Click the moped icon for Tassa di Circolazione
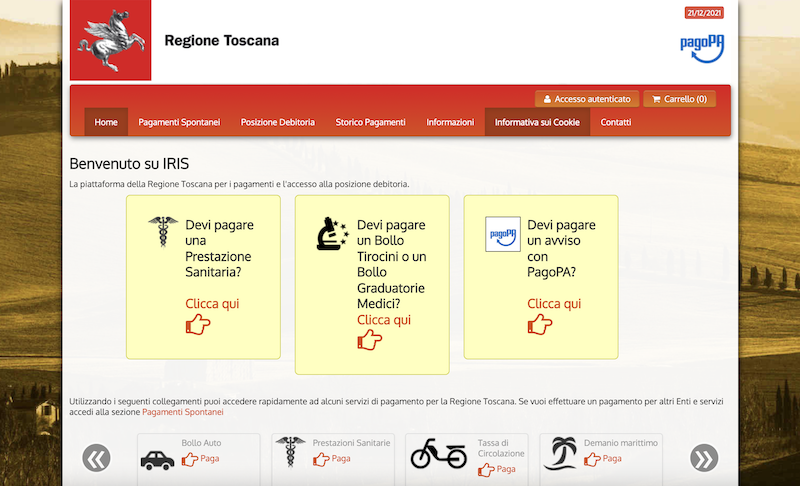This screenshot has height=486, width=800. click(x=438, y=454)
